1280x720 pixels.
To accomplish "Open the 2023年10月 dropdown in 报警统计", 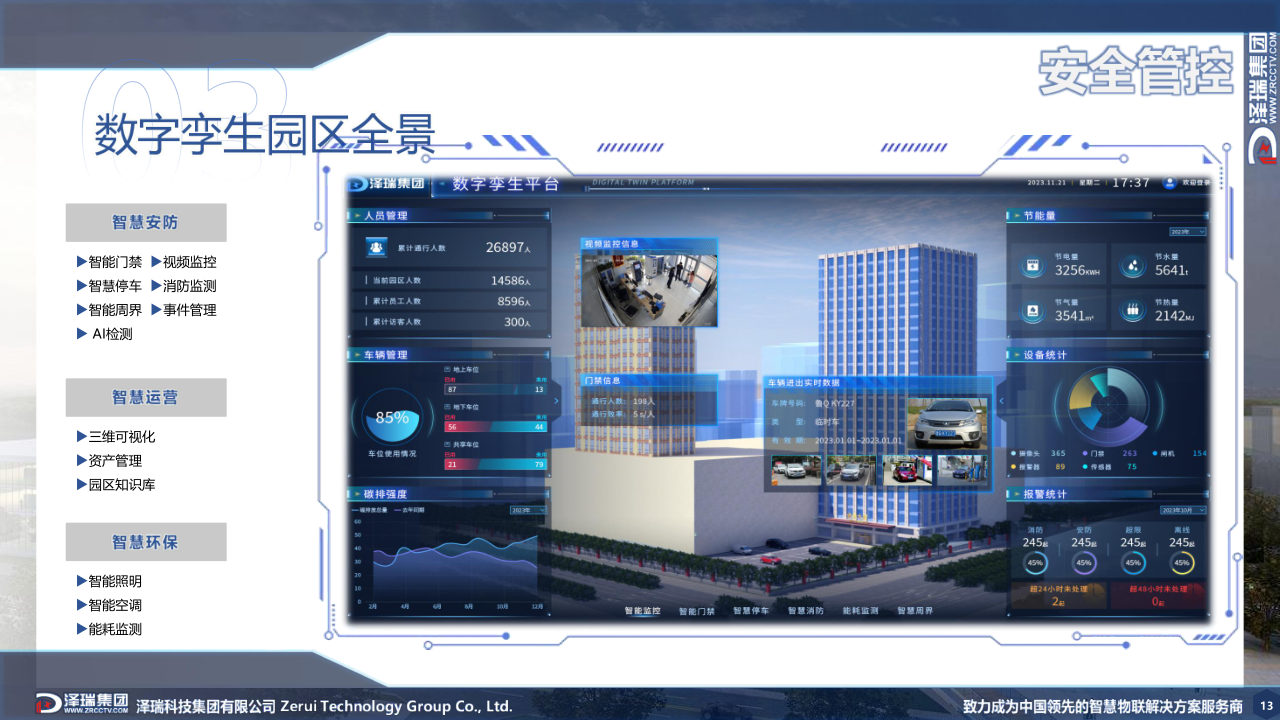I will point(1182,510).
